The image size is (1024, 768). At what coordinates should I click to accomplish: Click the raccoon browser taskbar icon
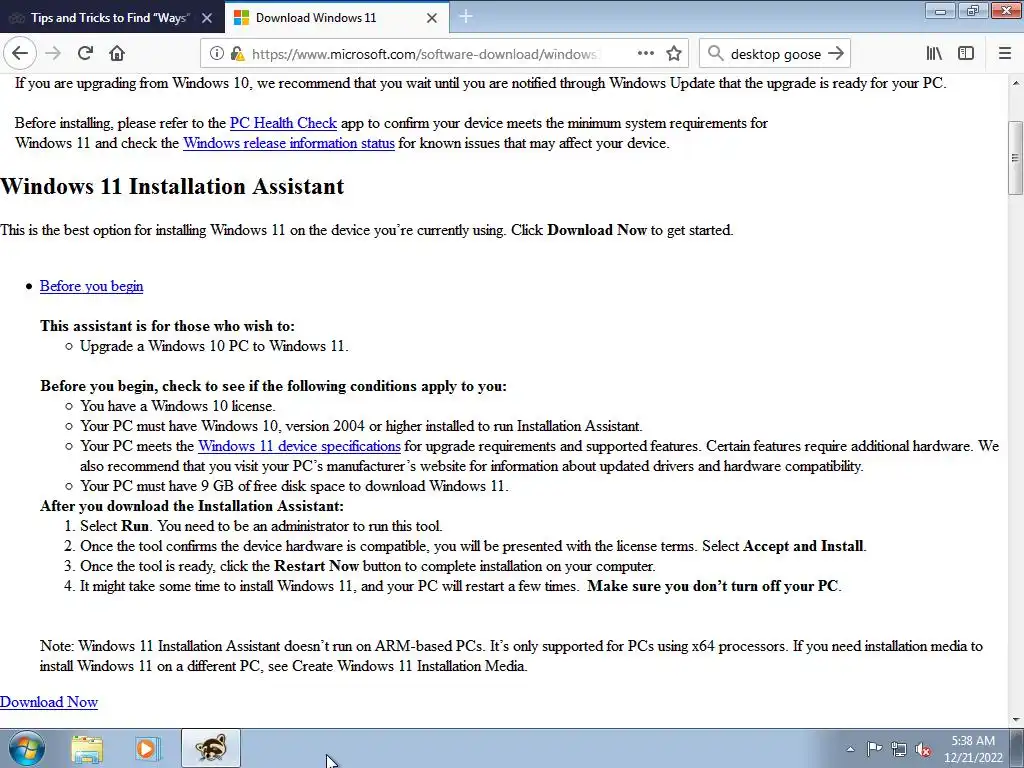coord(210,748)
